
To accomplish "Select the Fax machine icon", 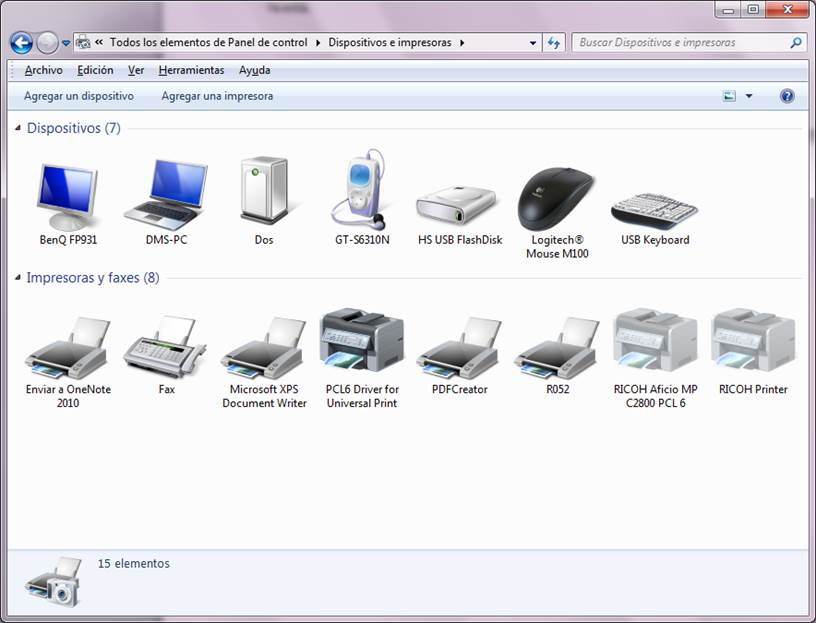I will pyautogui.click(x=165, y=347).
